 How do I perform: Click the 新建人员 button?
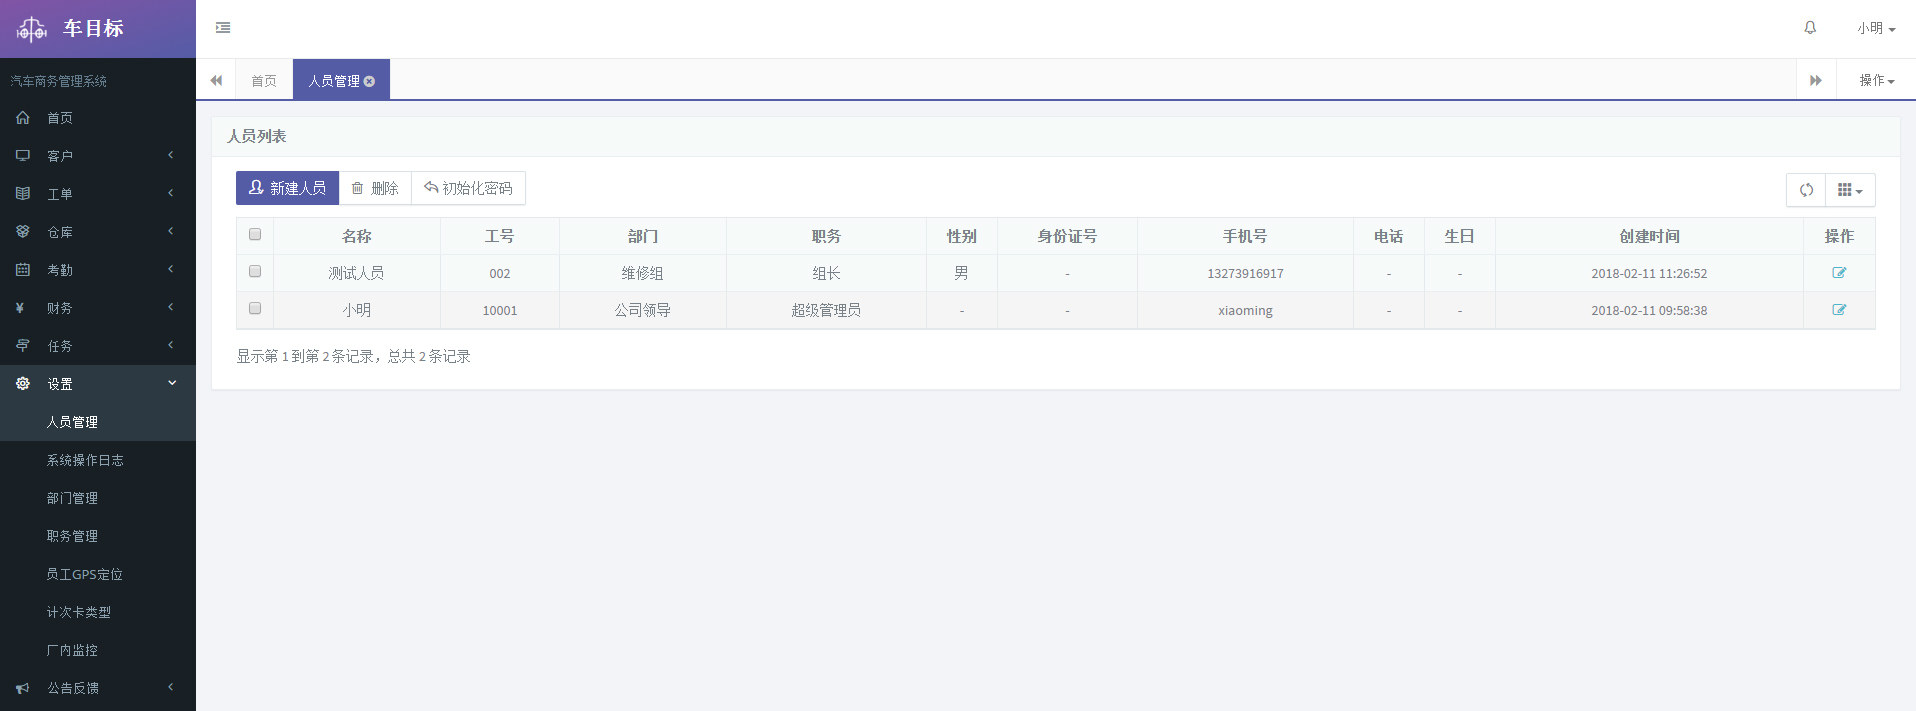(287, 188)
